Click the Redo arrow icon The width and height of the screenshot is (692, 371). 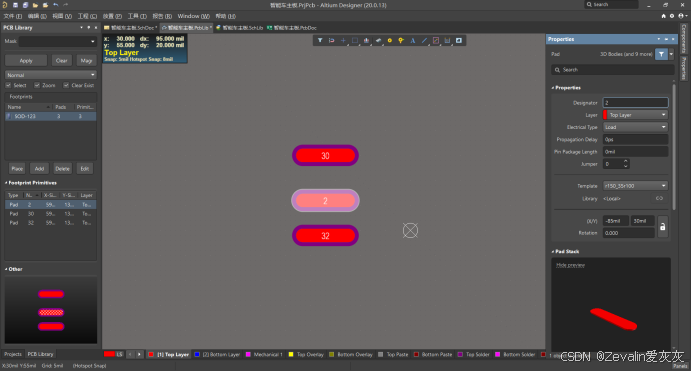66,5
